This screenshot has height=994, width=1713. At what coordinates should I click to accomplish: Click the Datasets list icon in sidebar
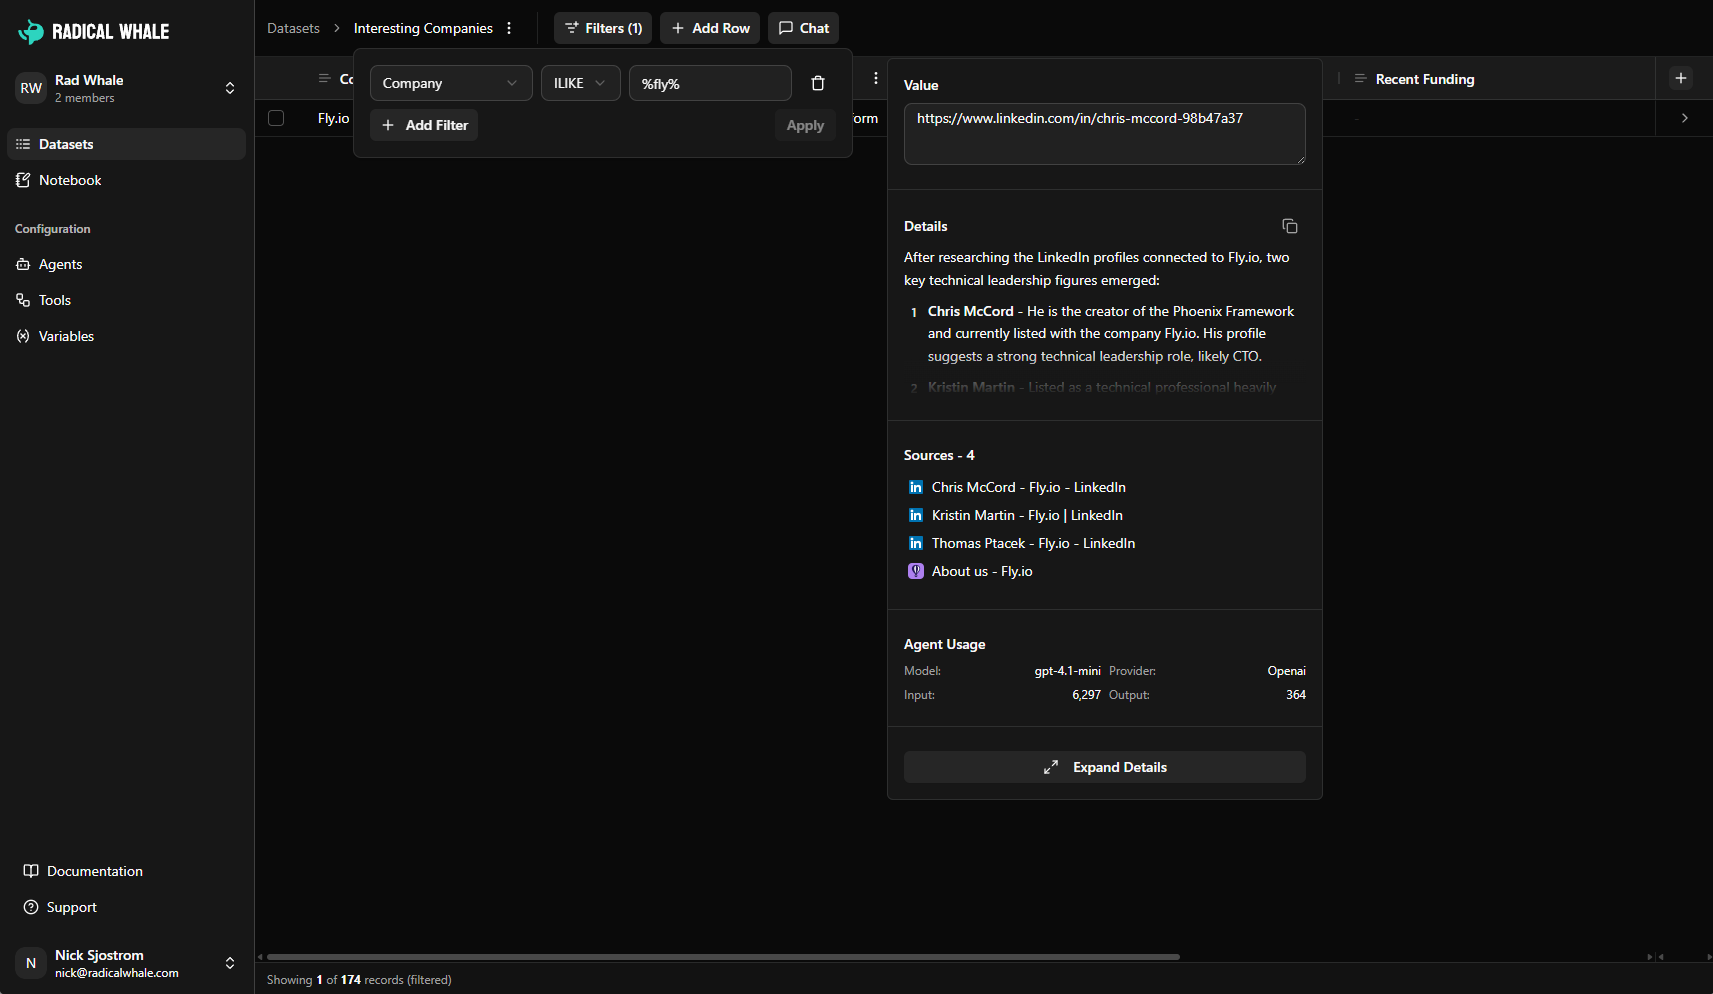point(23,144)
